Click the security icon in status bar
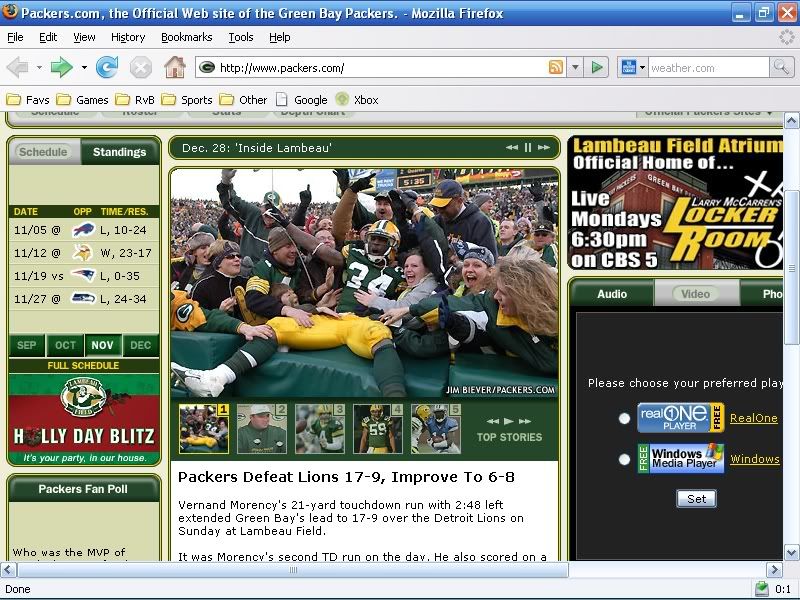The height and width of the screenshot is (600, 800). point(762,589)
